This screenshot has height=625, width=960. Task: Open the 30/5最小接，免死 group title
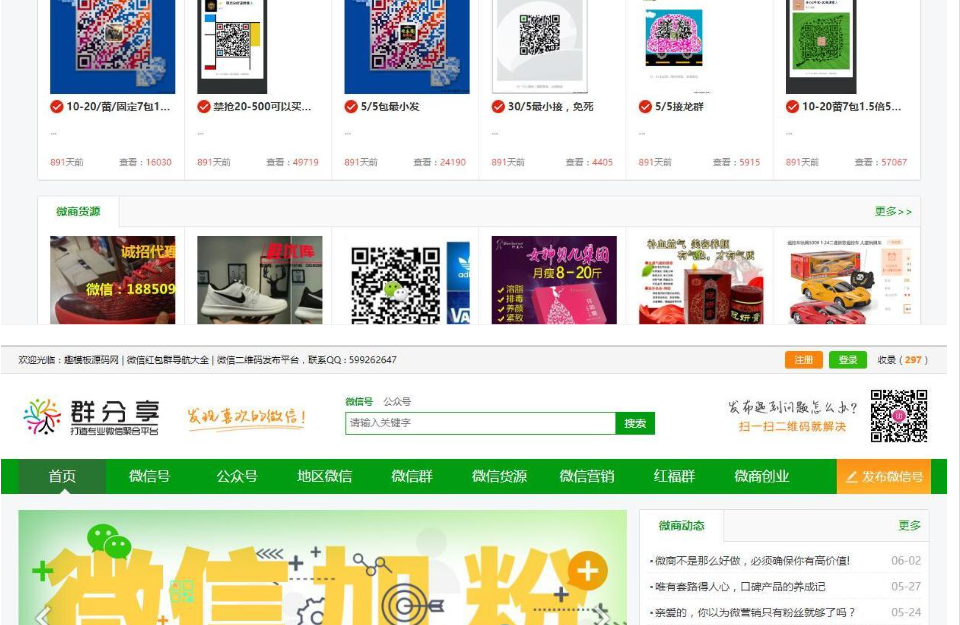pos(550,107)
